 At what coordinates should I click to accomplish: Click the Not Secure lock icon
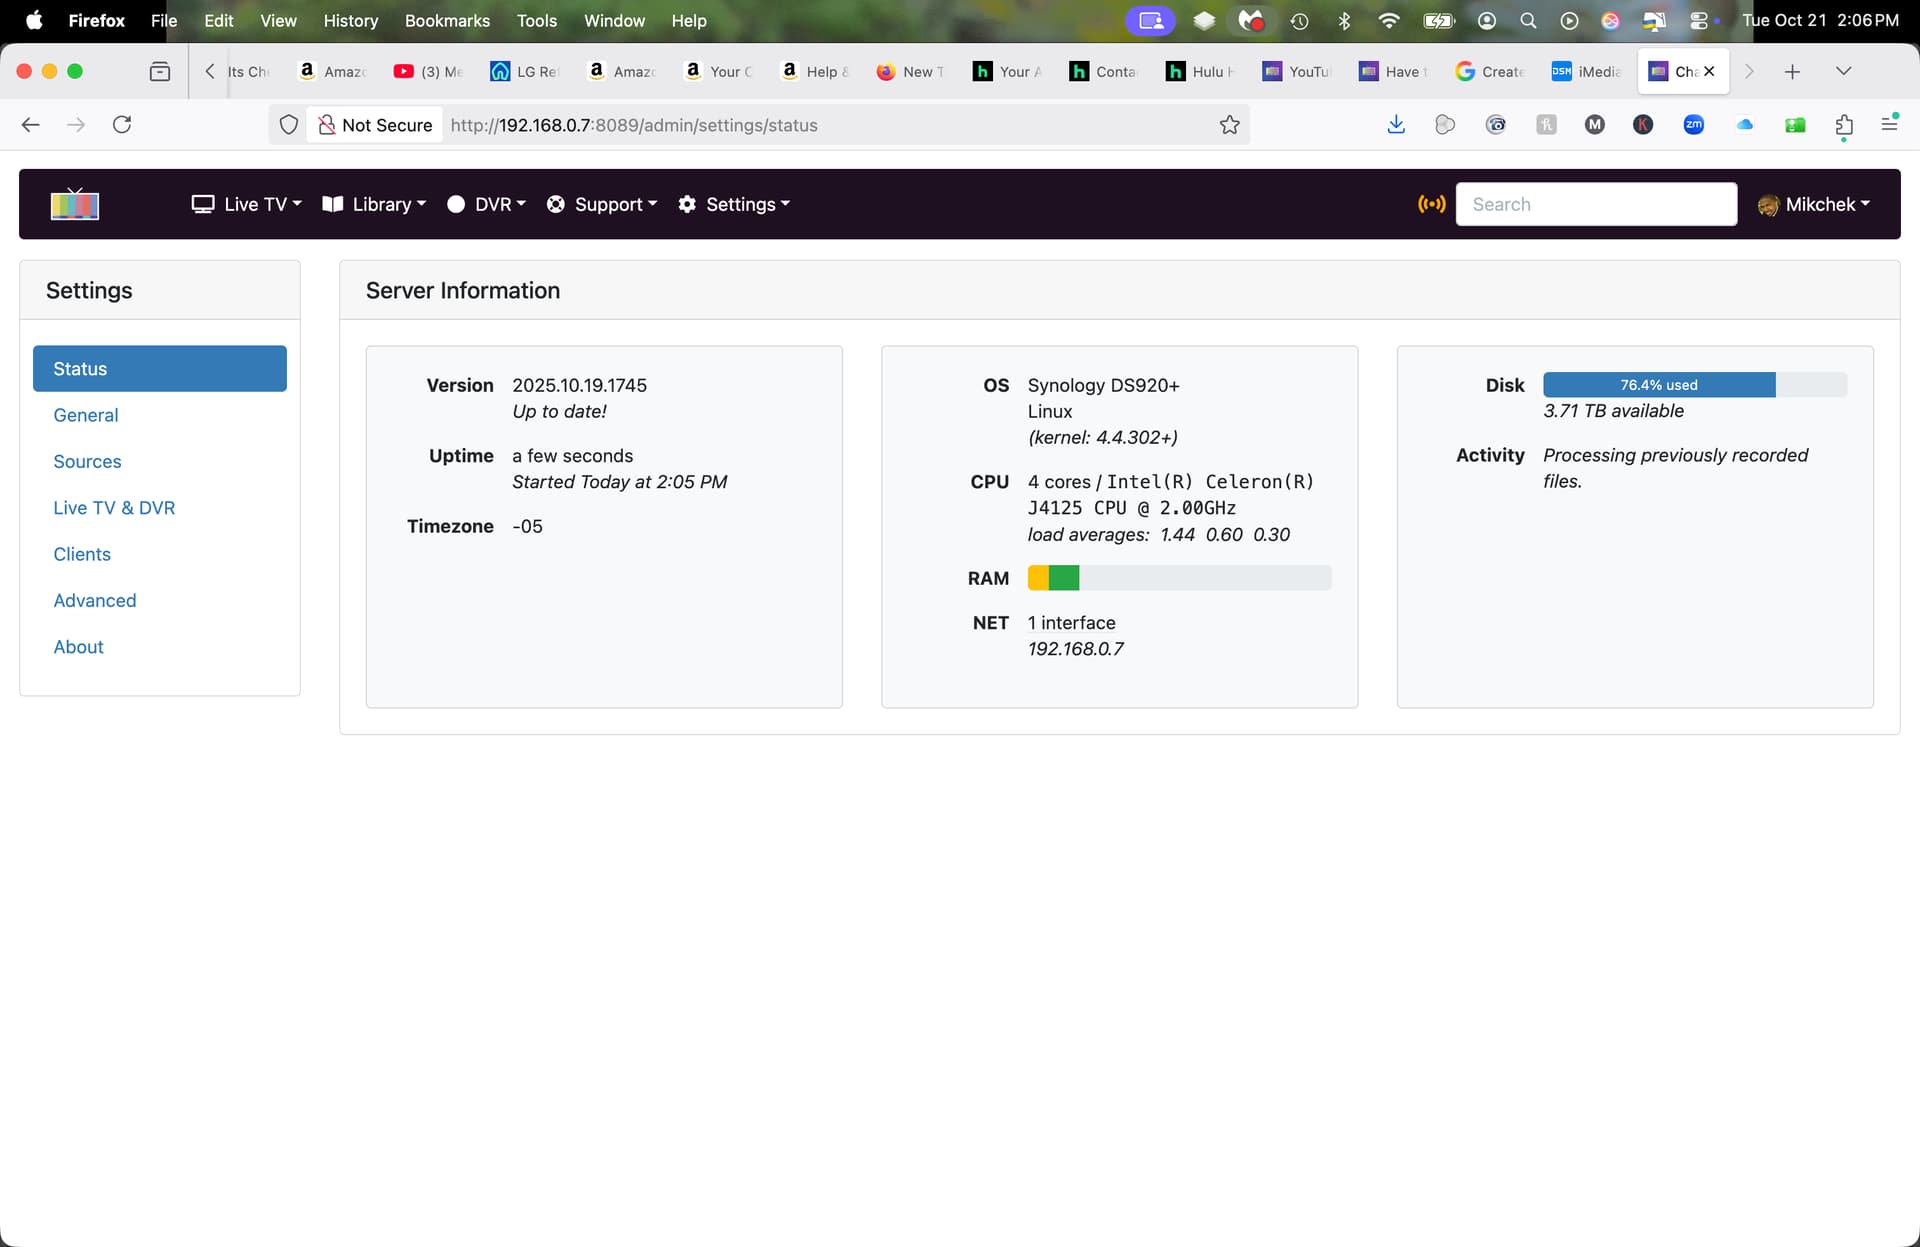coord(326,125)
